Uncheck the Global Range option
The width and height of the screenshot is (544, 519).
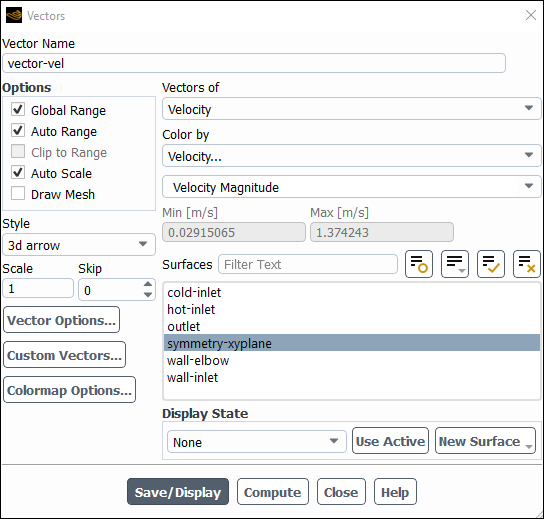click(x=18, y=110)
